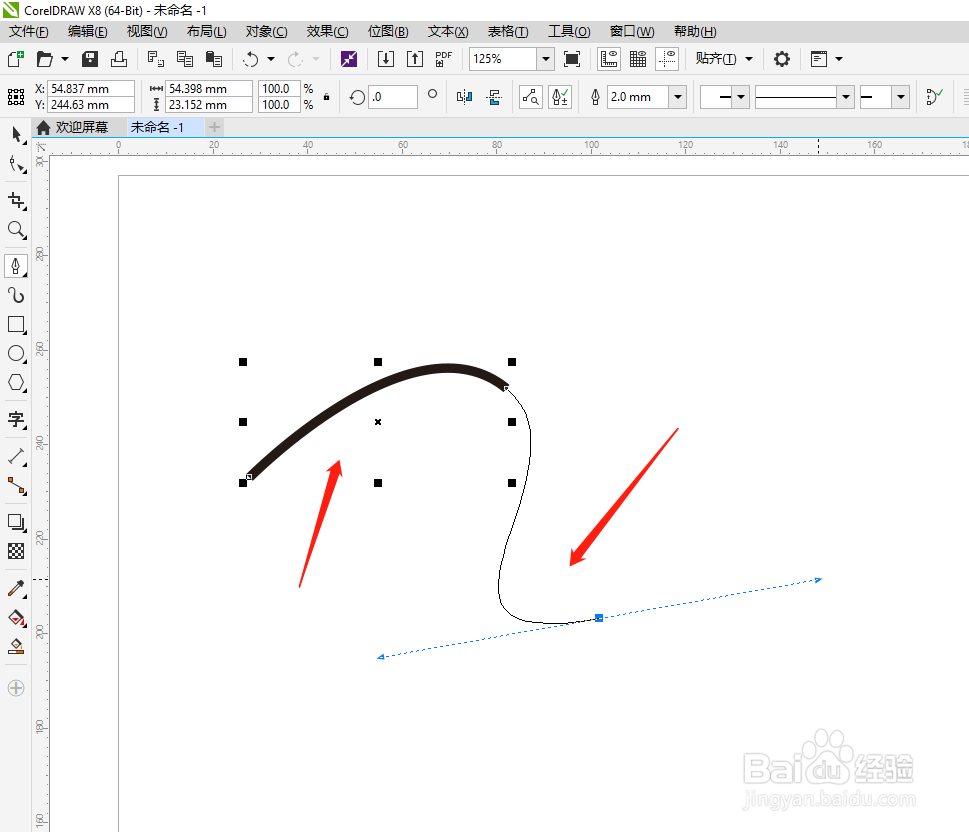The width and height of the screenshot is (969, 832).
Task: Save the document with disk icon
Action: click(90, 59)
